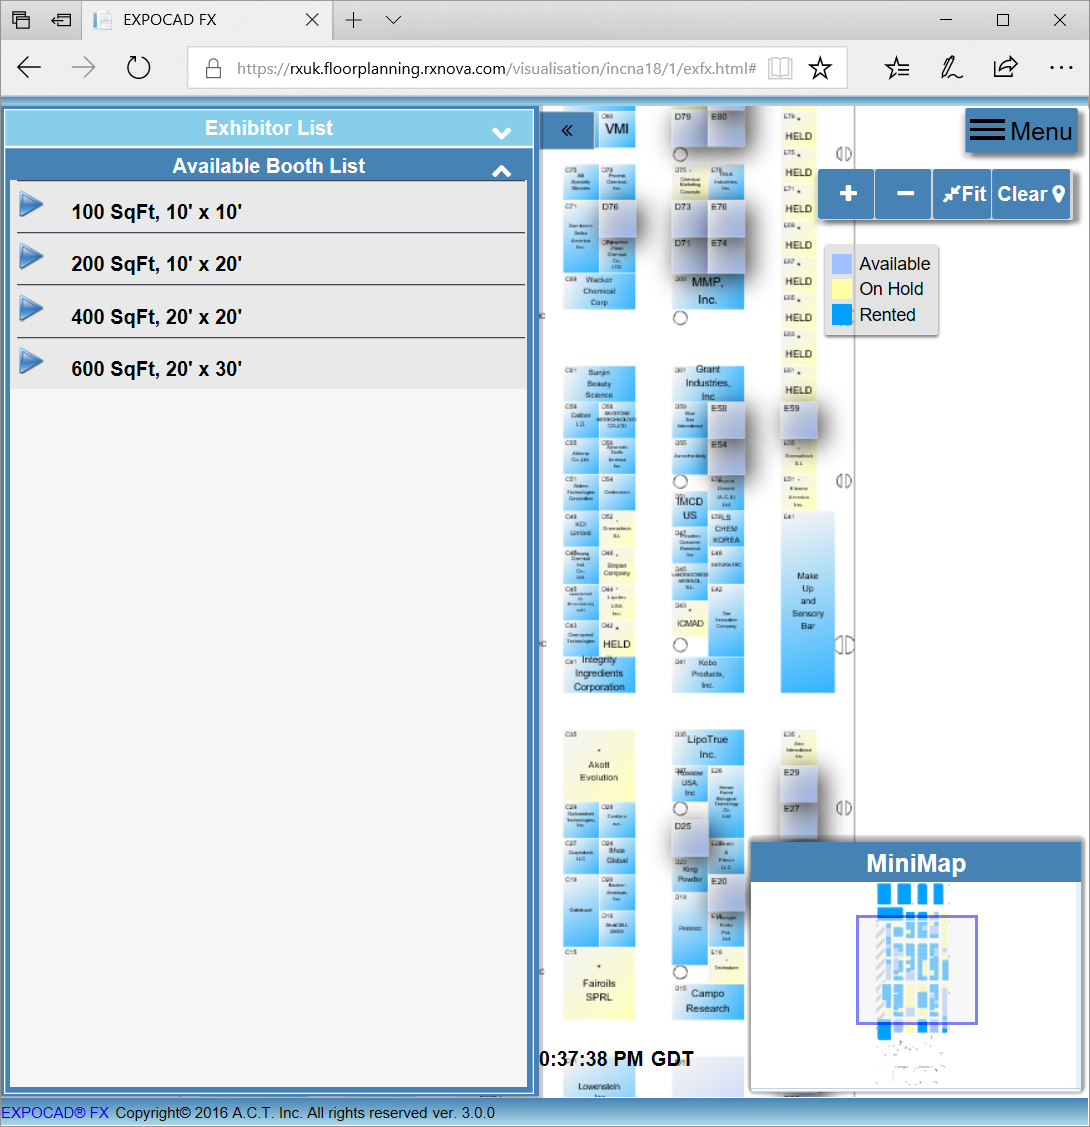Click the On Hold legend color swatch

842,289
